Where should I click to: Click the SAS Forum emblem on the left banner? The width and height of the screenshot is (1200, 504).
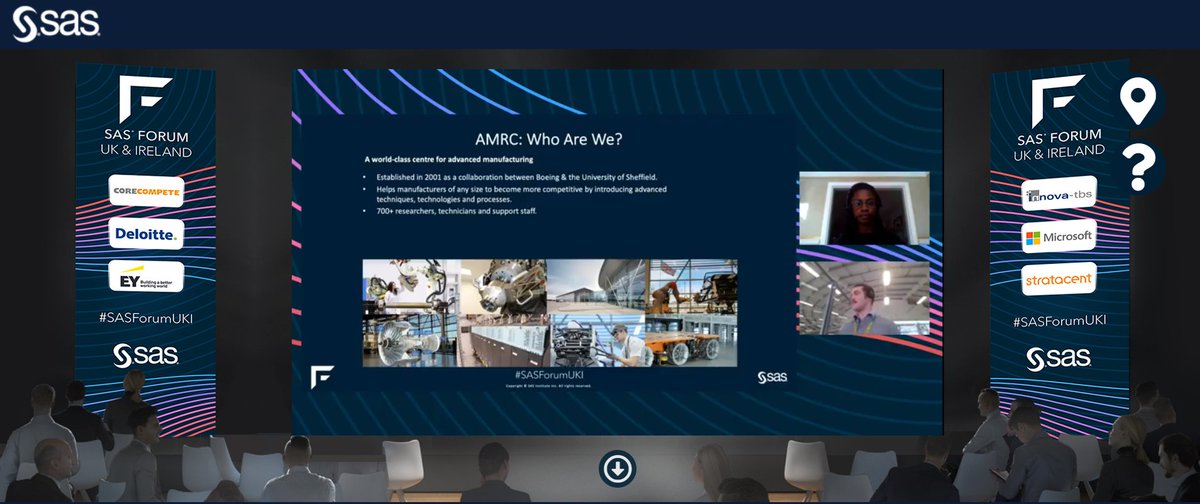coord(147,97)
